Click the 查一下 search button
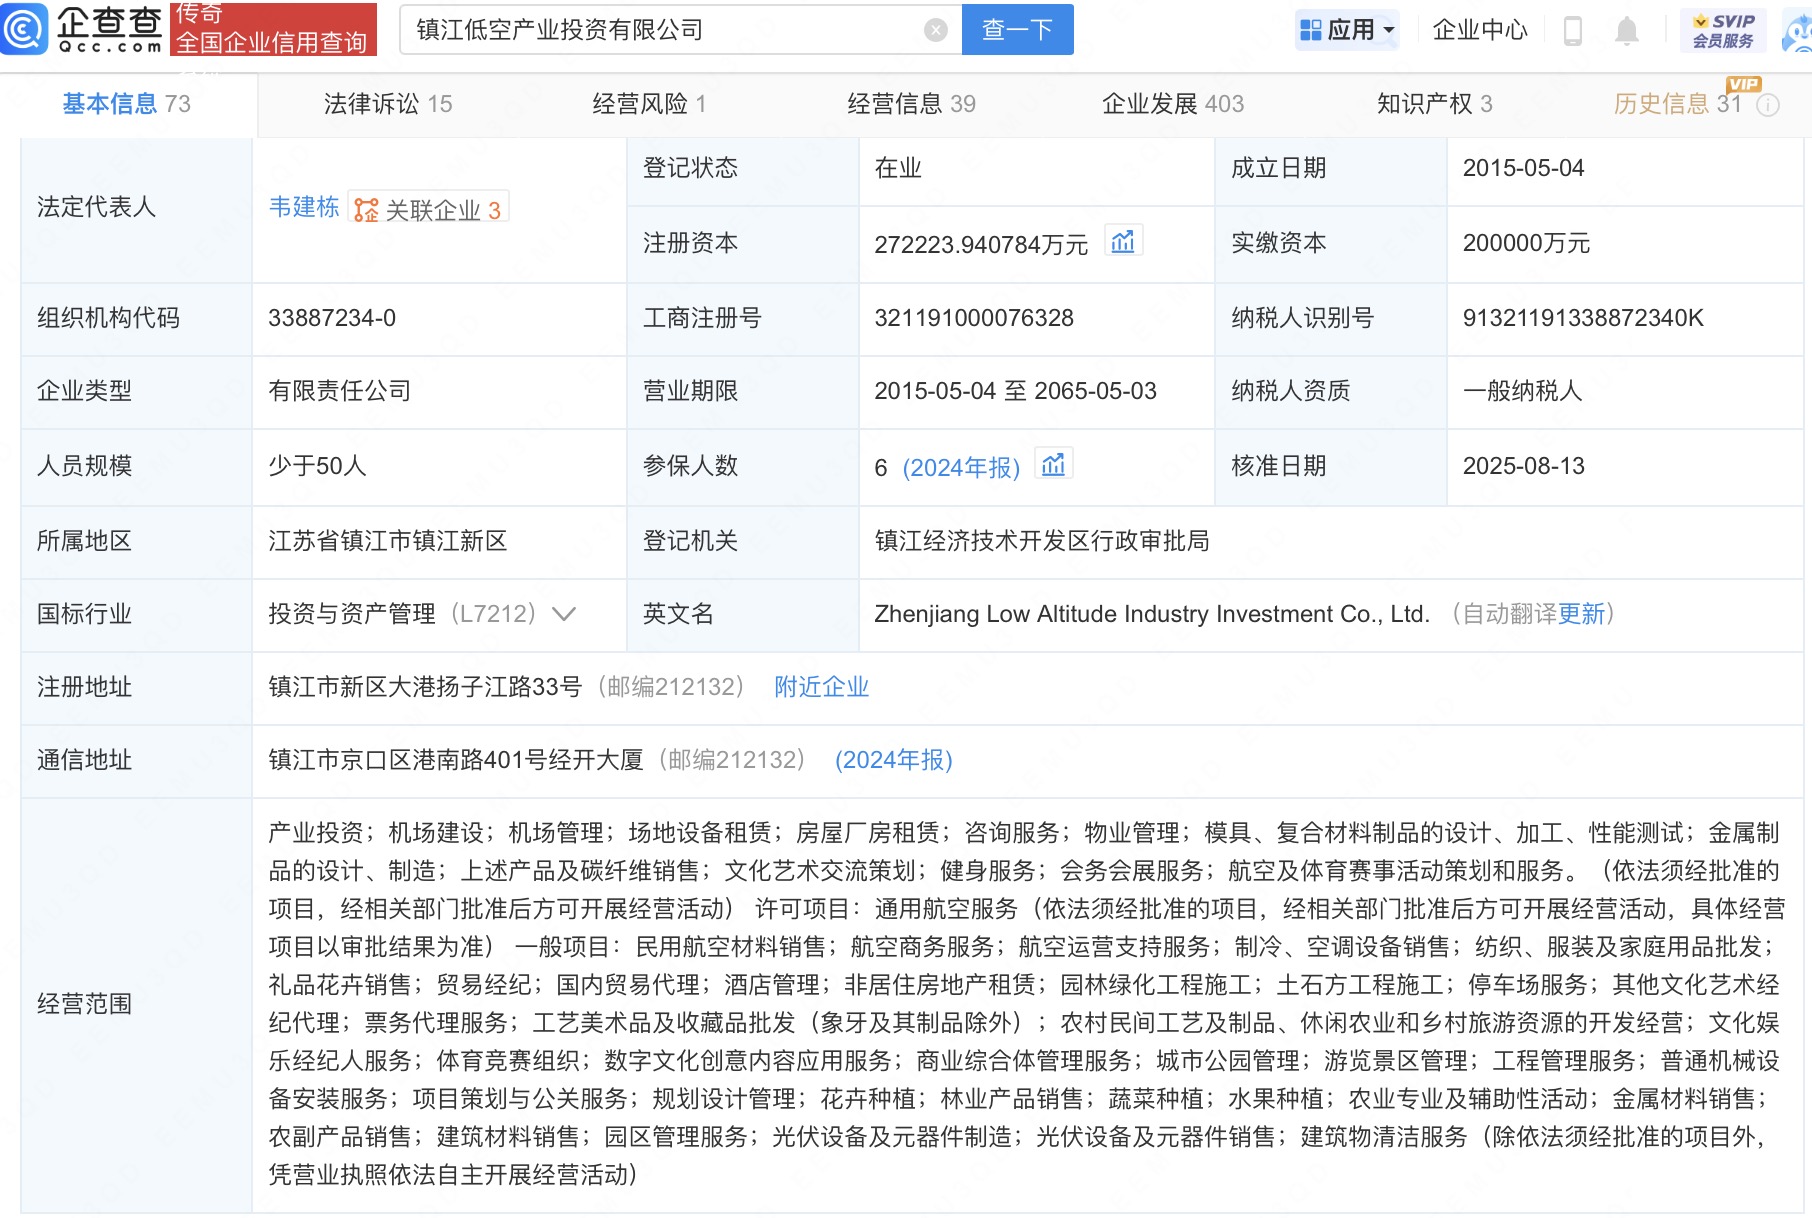The image size is (1812, 1218). [x=1017, y=30]
